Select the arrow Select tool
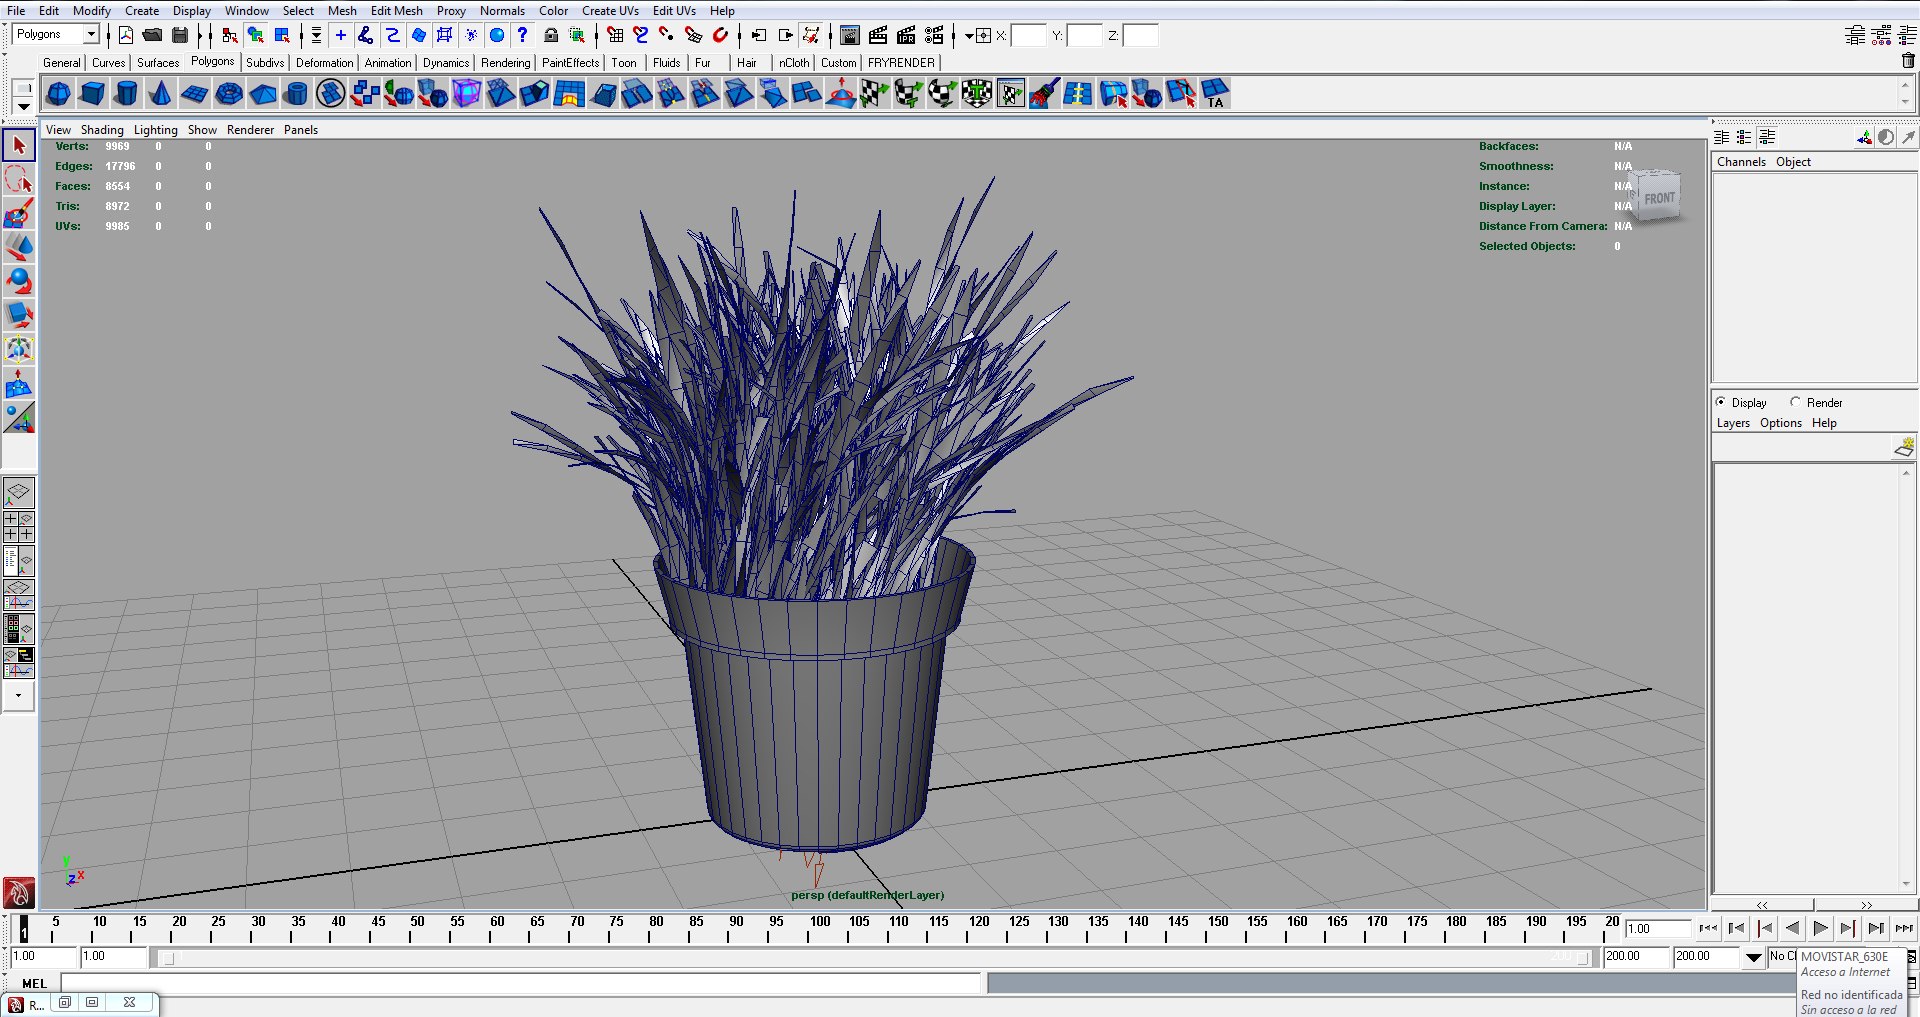Image resolution: width=1920 pixels, height=1017 pixels. tap(19, 146)
